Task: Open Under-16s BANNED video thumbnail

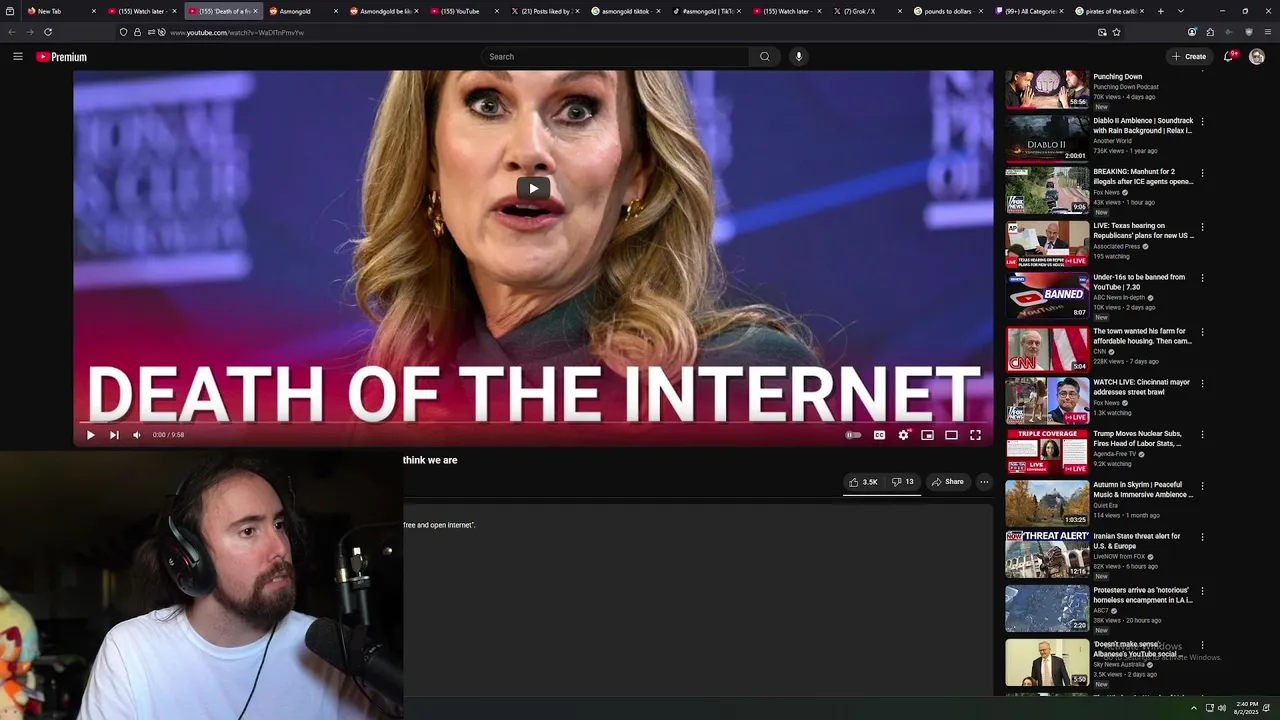Action: (x=1047, y=295)
